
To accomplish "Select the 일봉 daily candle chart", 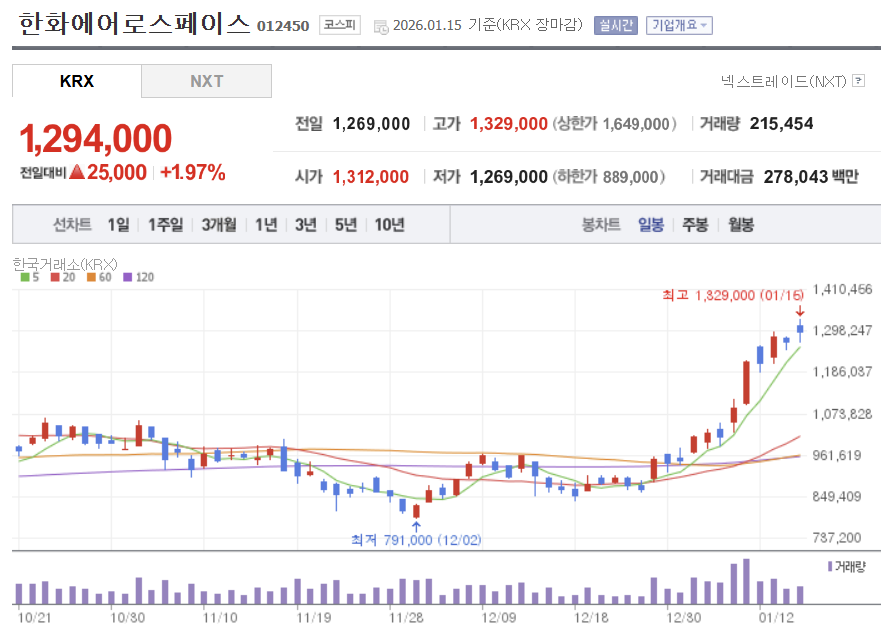I will 651,225.
